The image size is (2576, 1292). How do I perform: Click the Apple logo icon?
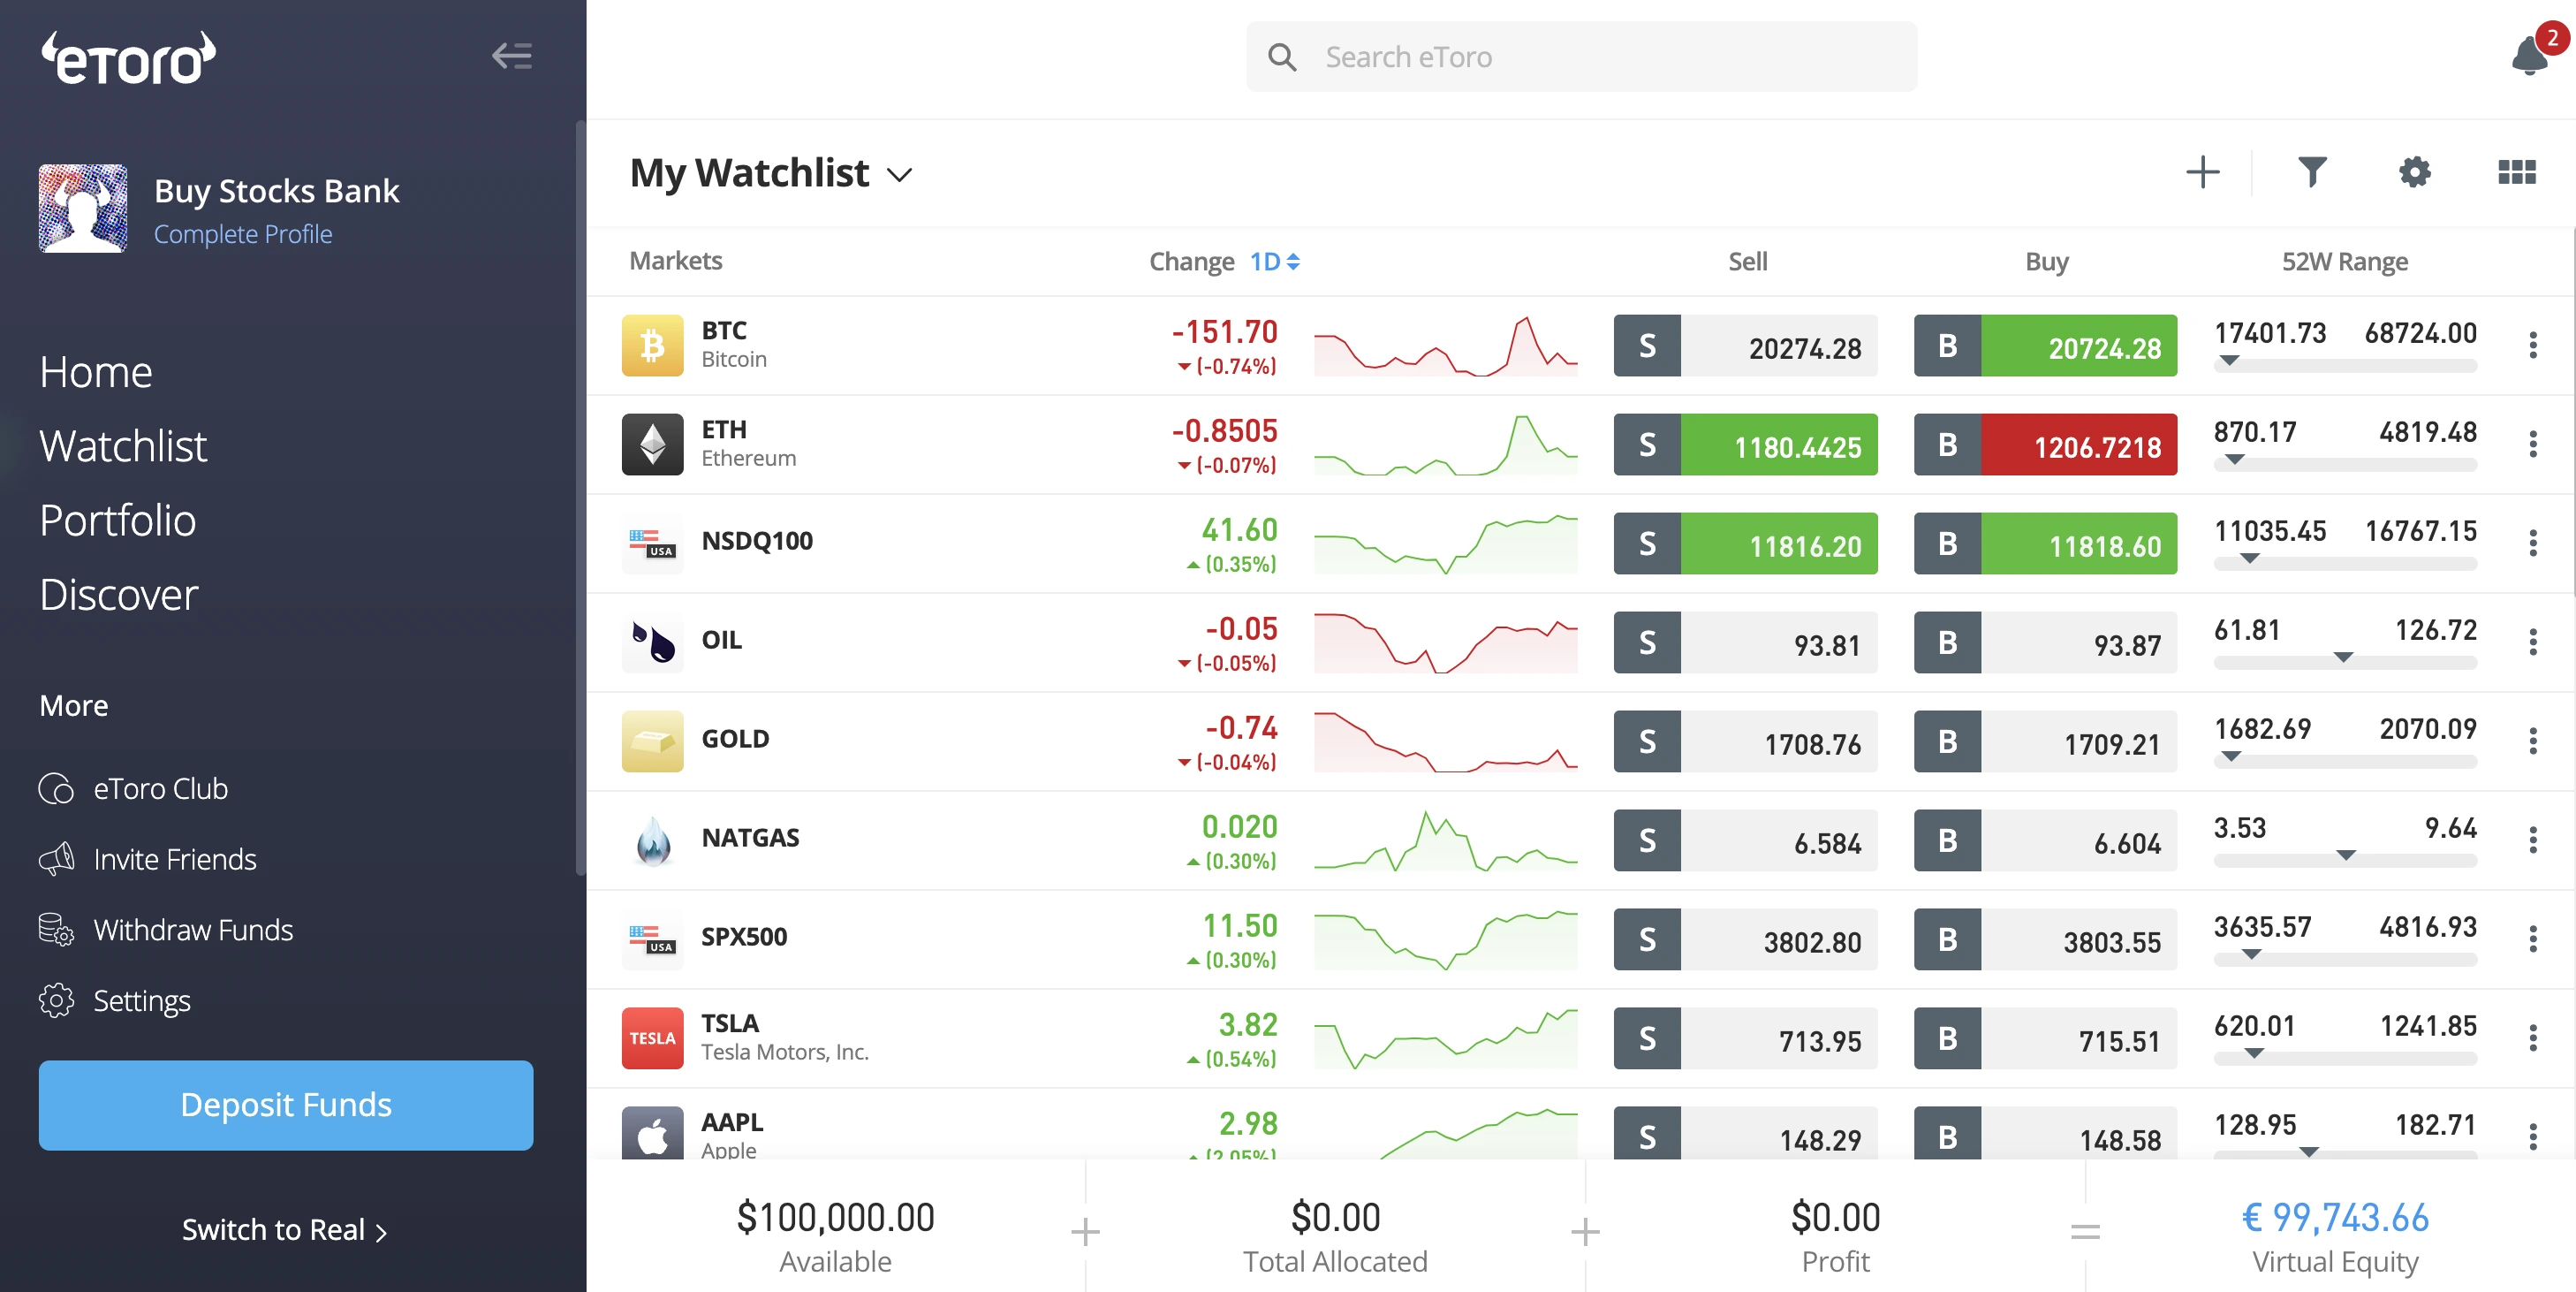click(652, 1133)
